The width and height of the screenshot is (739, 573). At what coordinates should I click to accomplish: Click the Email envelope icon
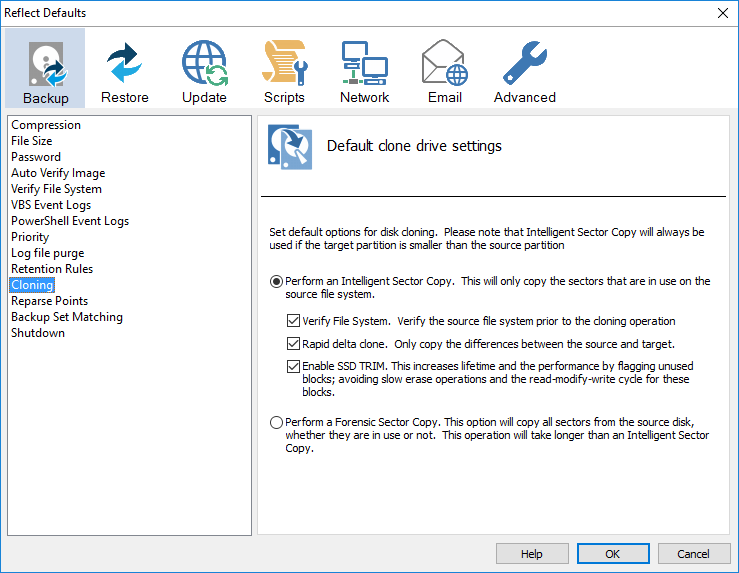click(444, 64)
